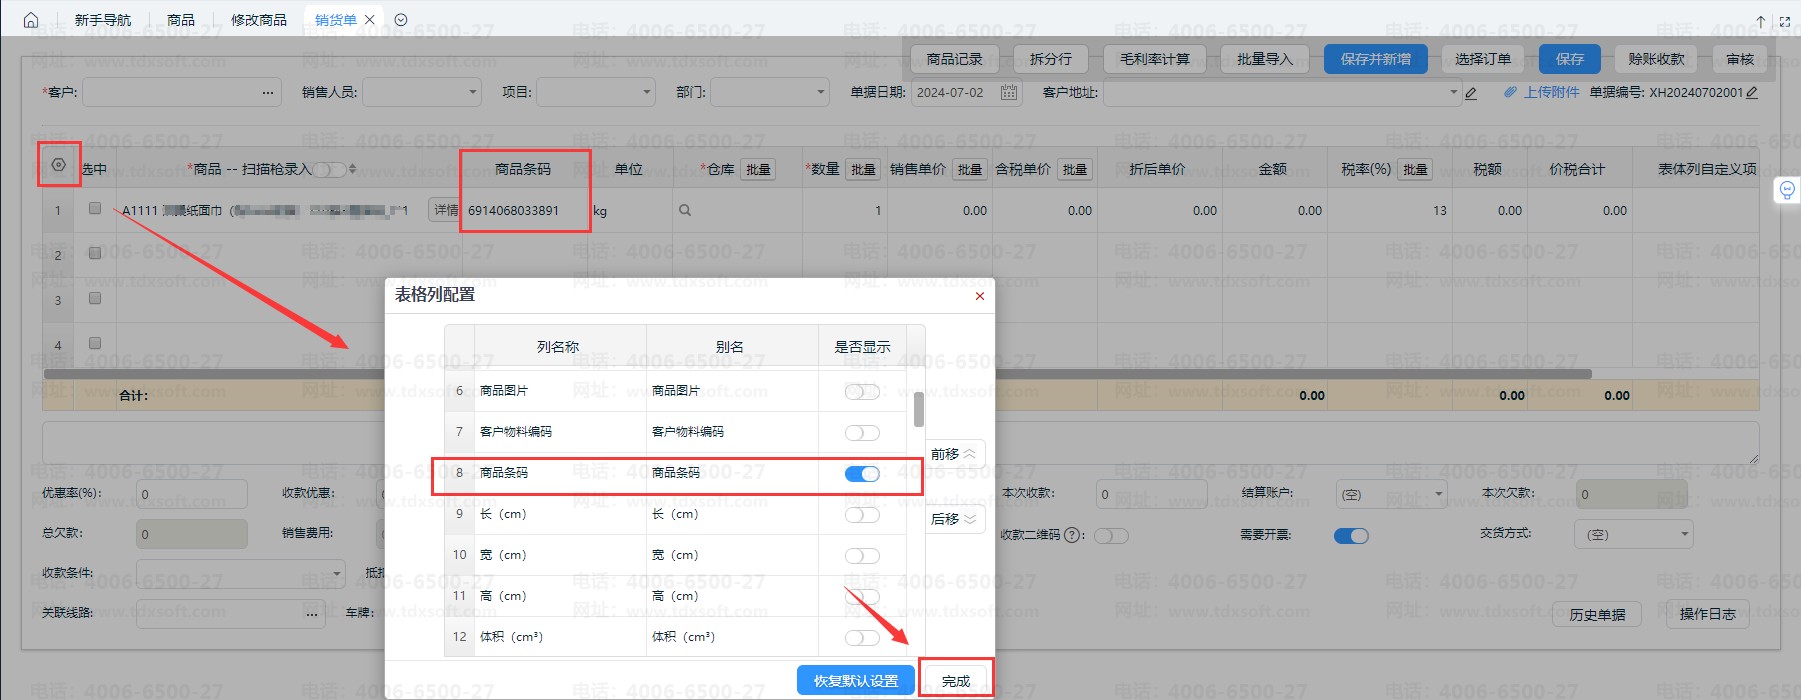Click the column settings gear icon
The width and height of the screenshot is (1801, 700).
(x=59, y=165)
